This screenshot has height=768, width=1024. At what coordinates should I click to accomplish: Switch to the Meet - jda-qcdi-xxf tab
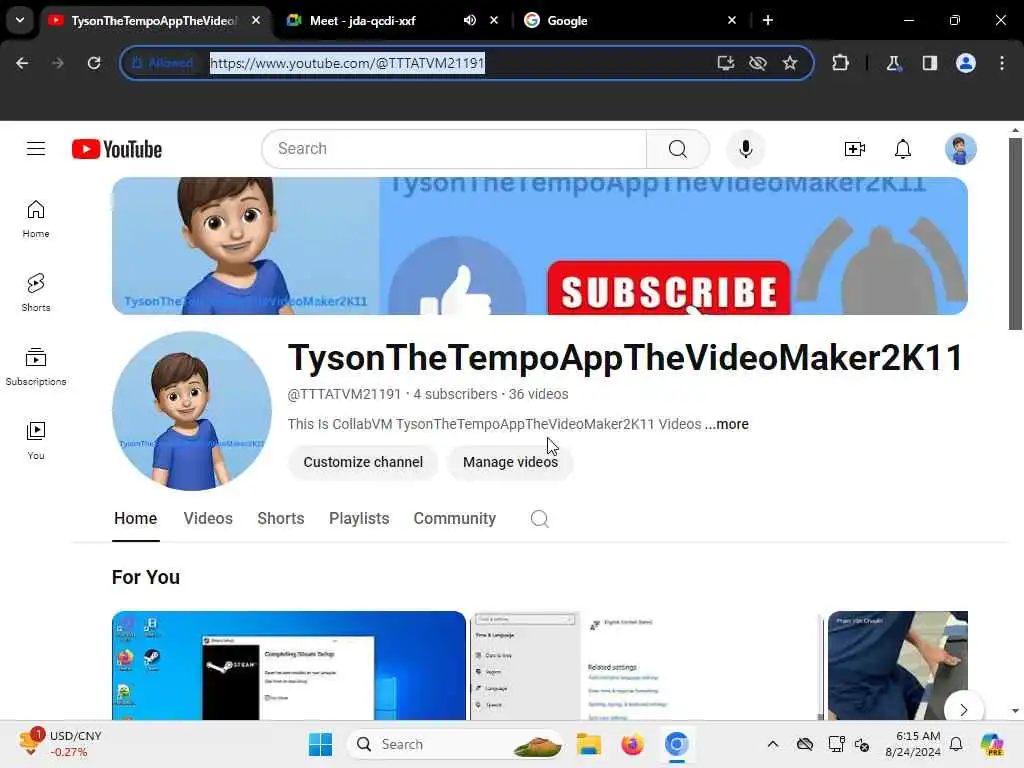362,20
